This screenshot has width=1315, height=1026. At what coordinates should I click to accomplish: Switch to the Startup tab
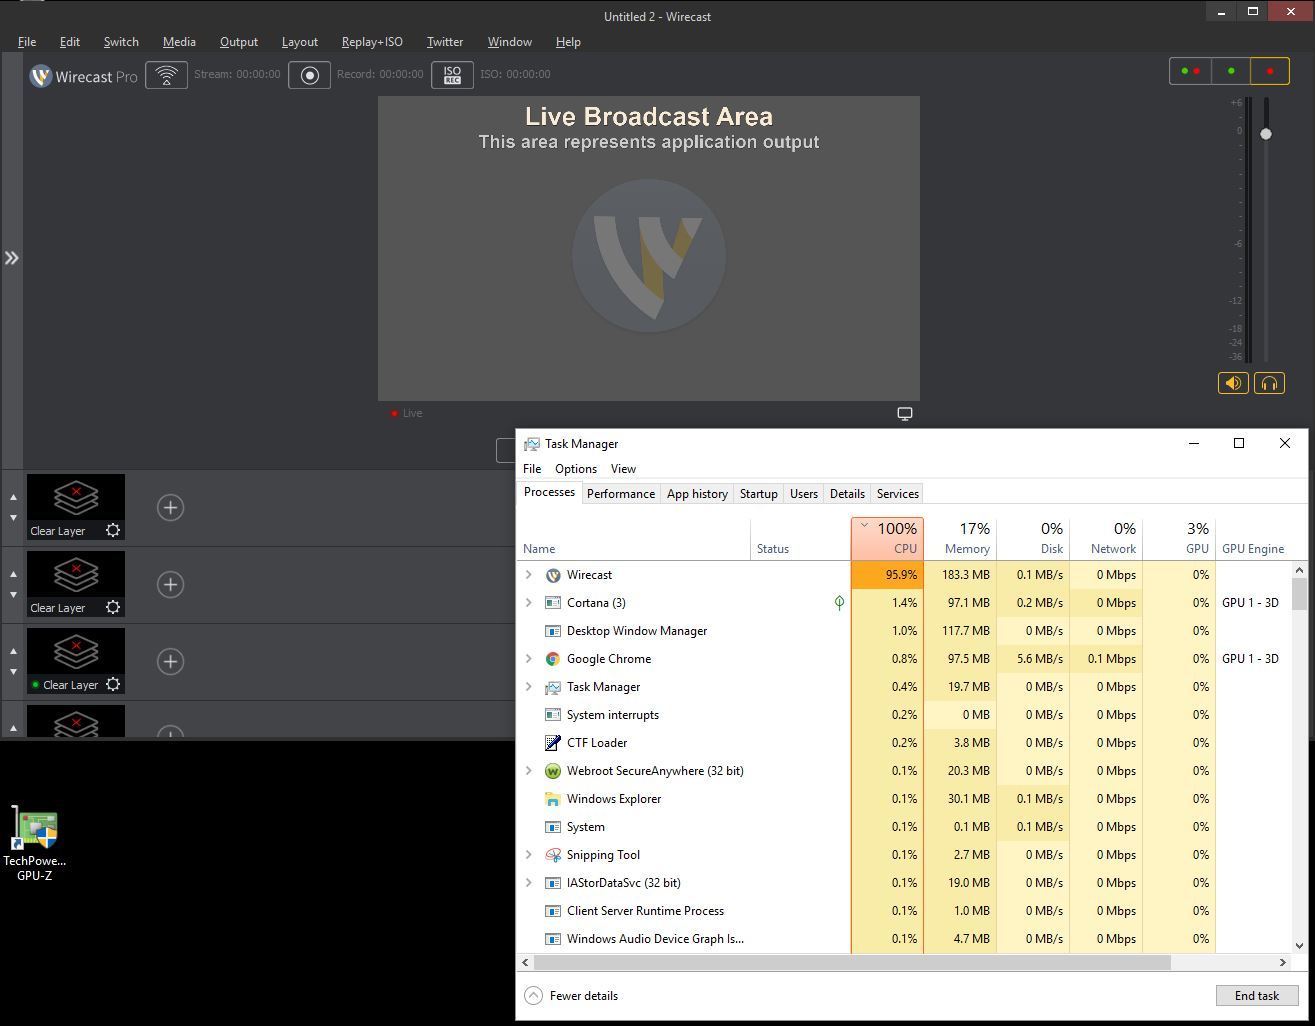[x=758, y=494]
